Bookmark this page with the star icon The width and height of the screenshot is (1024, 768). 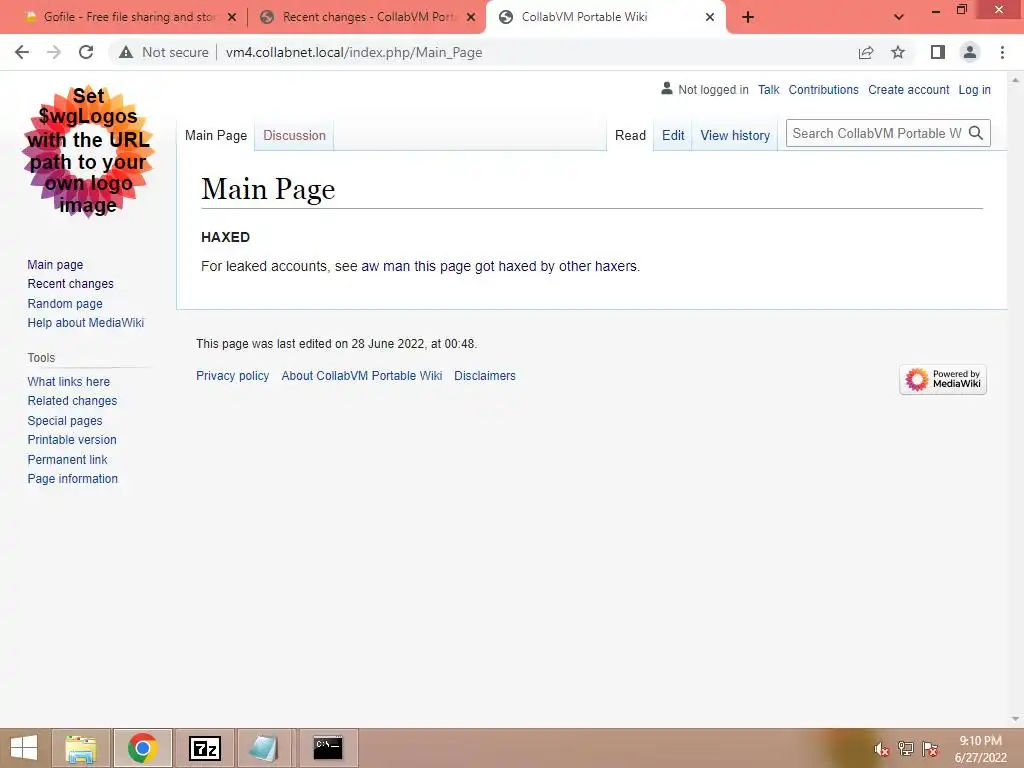click(x=899, y=52)
